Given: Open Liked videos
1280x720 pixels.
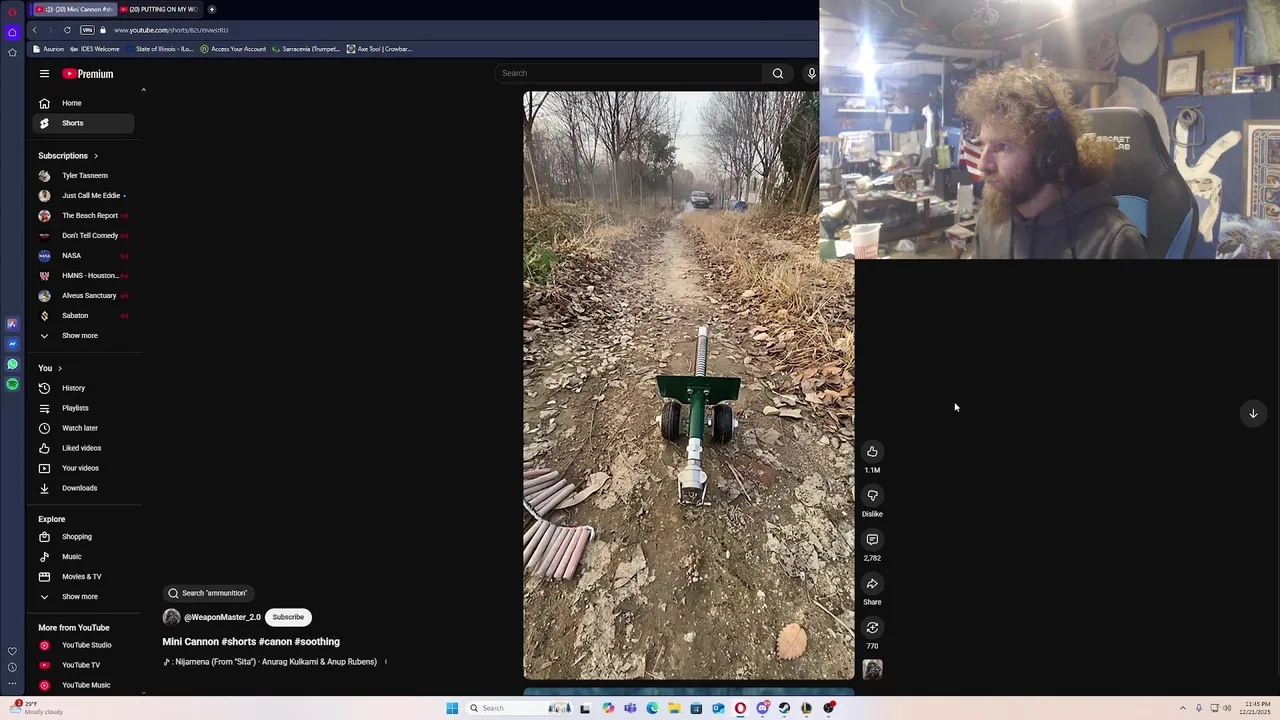Looking at the screenshot, I should point(84,448).
